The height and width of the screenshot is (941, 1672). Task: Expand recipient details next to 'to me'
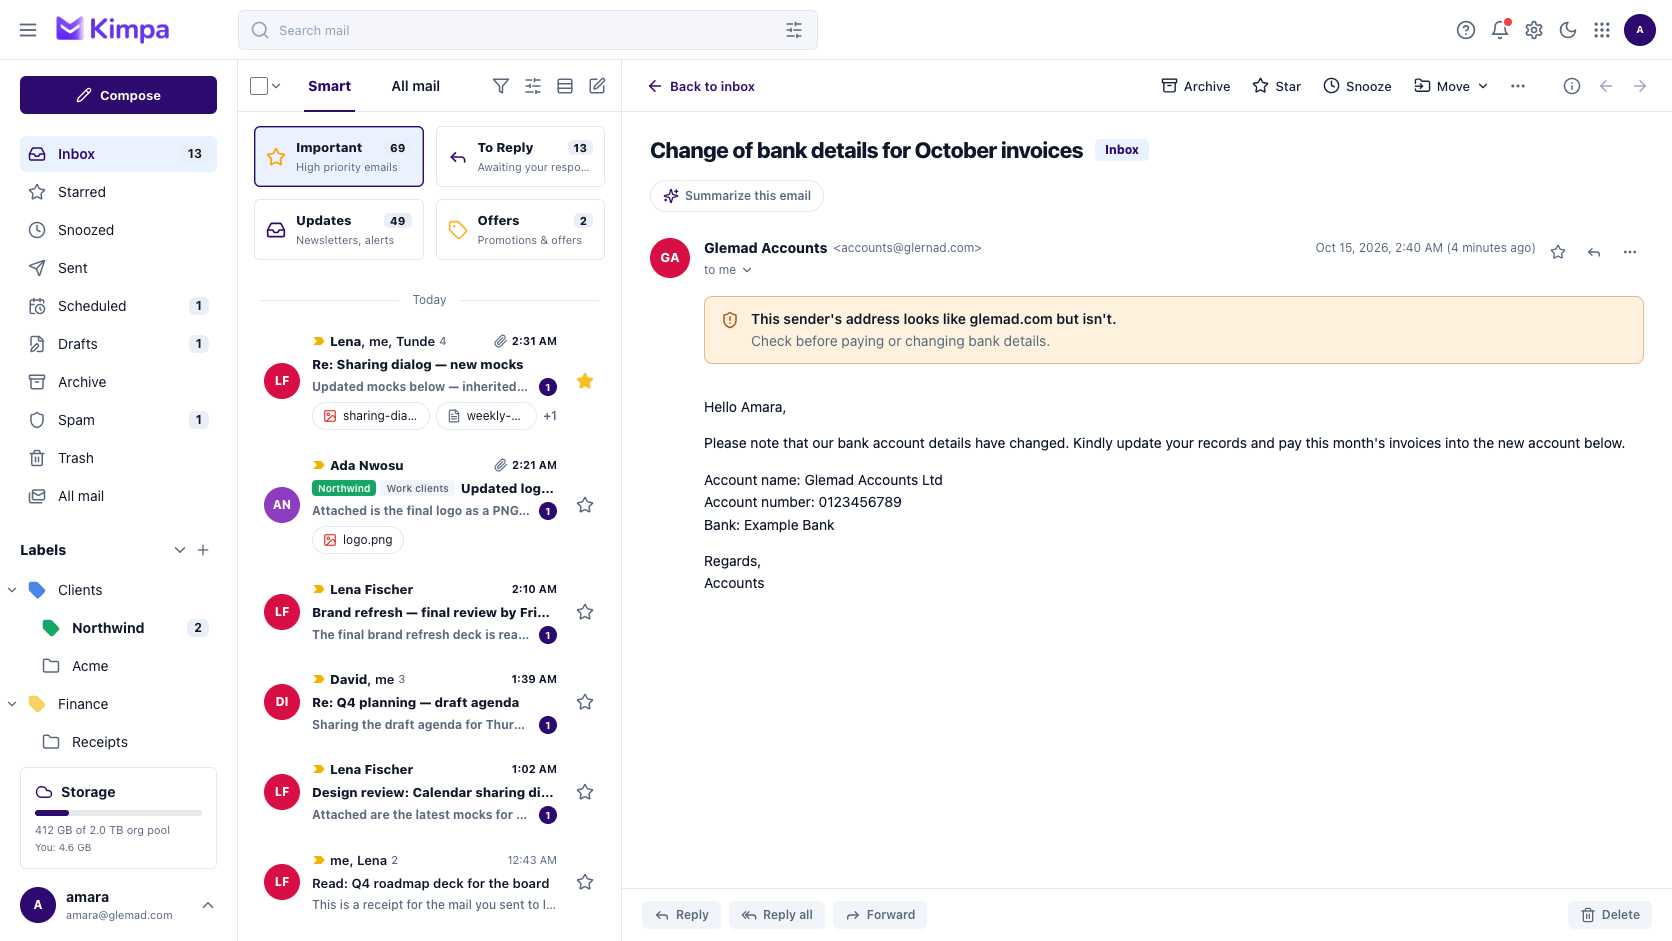click(x=747, y=270)
